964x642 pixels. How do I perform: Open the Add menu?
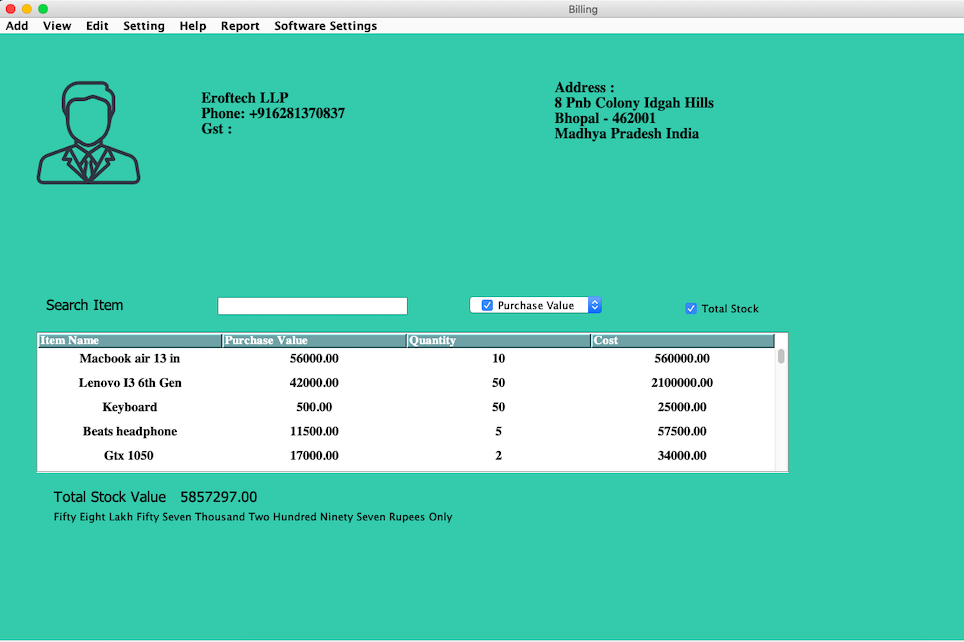coord(17,26)
